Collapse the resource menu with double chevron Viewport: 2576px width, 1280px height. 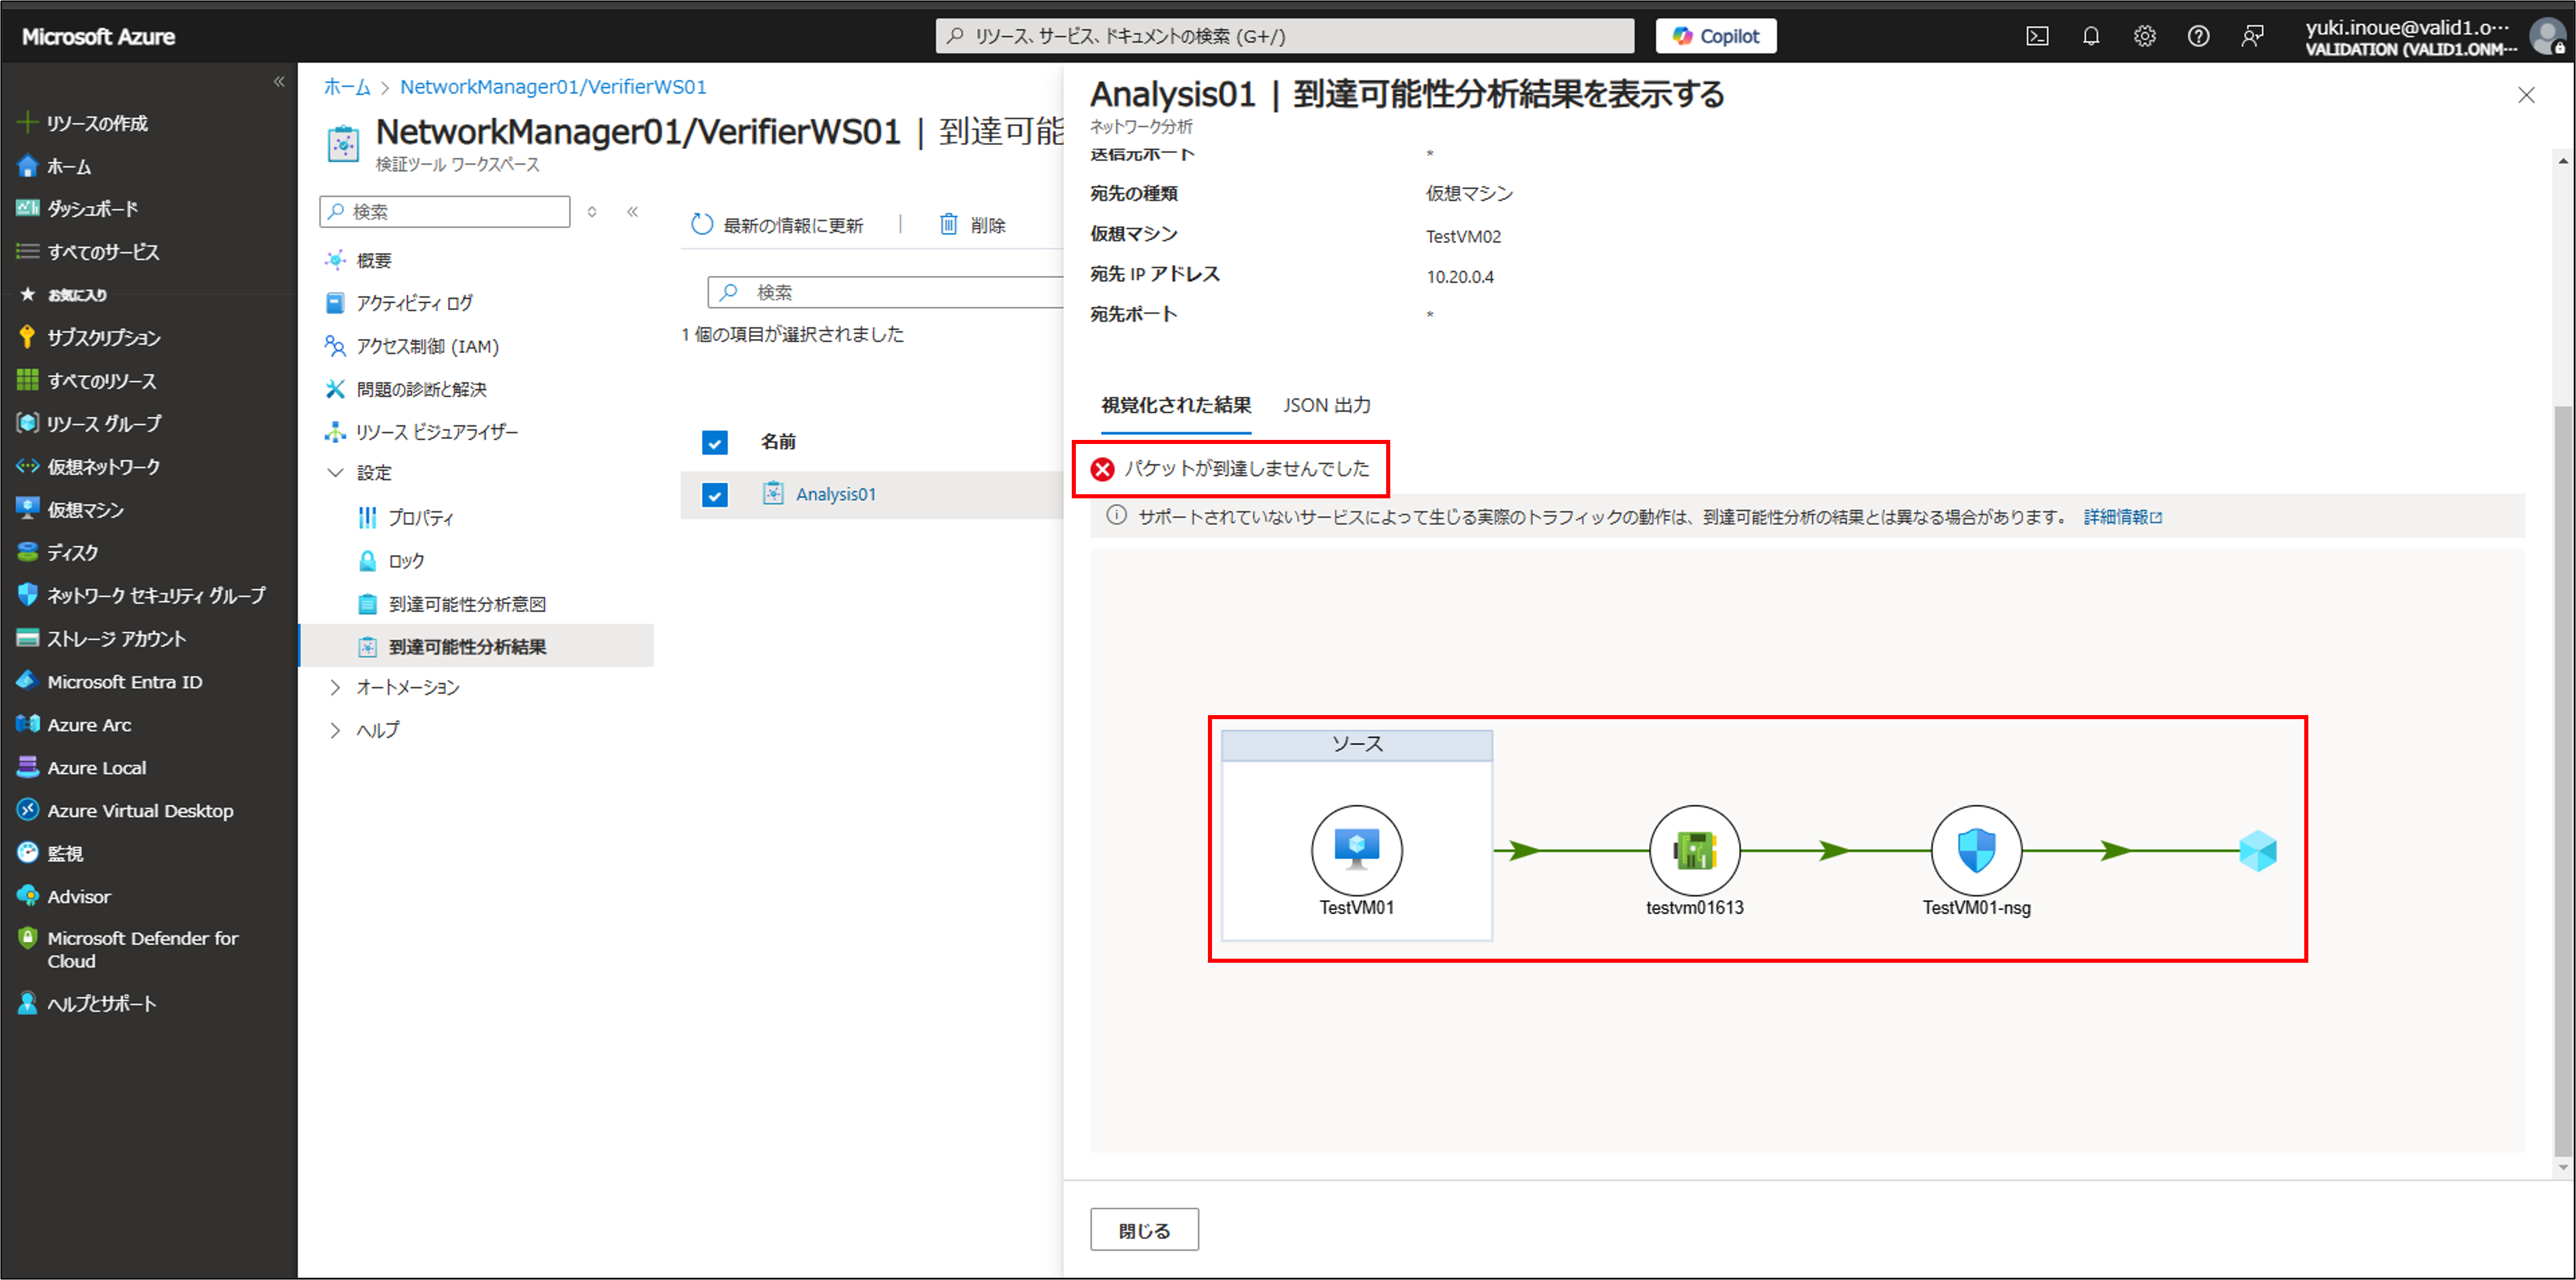(x=632, y=211)
